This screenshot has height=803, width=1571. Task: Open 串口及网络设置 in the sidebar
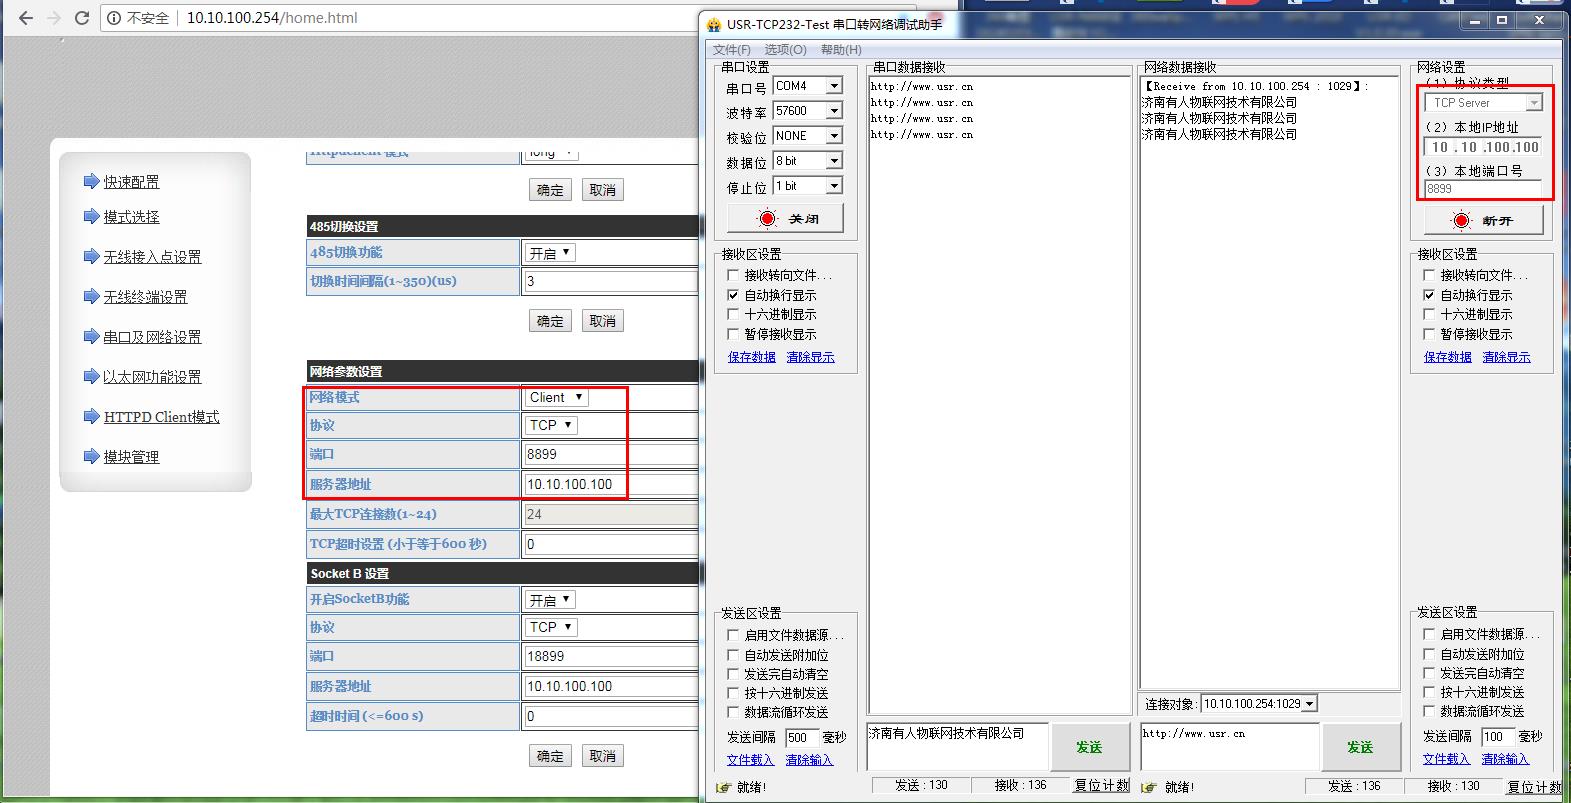(152, 337)
